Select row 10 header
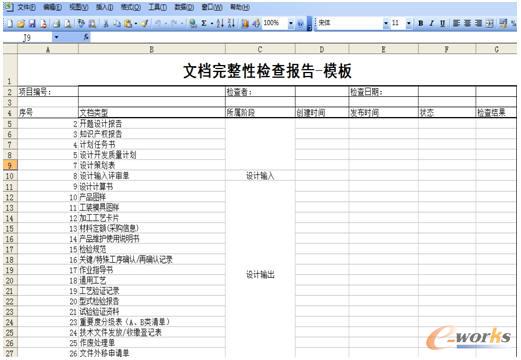This screenshot has height=360, width=521. click(x=10, y=176)
